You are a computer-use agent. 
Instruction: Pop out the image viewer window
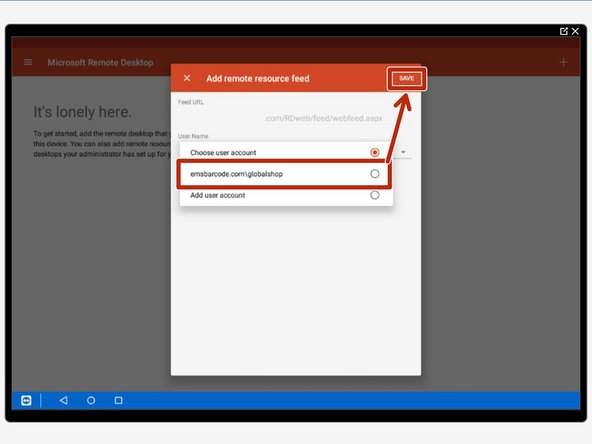pyautogui.click(x=564, y=31)
